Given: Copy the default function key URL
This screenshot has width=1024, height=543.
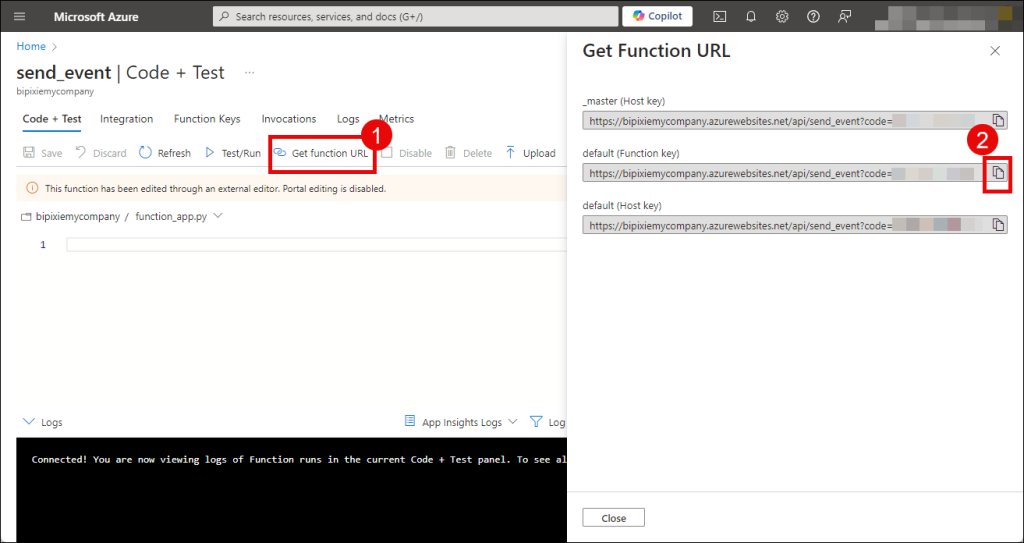Looking at the screenshot, I should [x=997, y=173].
